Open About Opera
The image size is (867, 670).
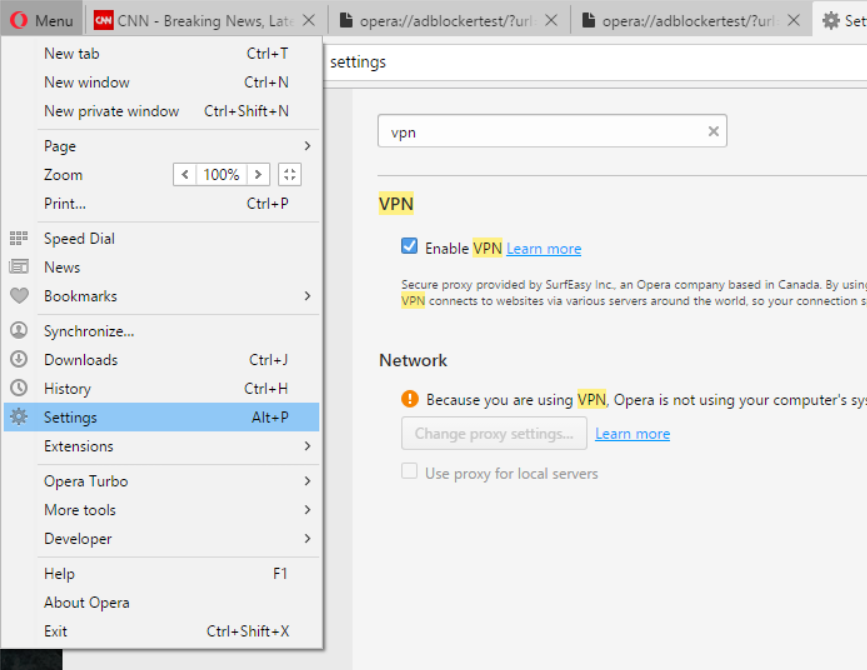(161, 602)
